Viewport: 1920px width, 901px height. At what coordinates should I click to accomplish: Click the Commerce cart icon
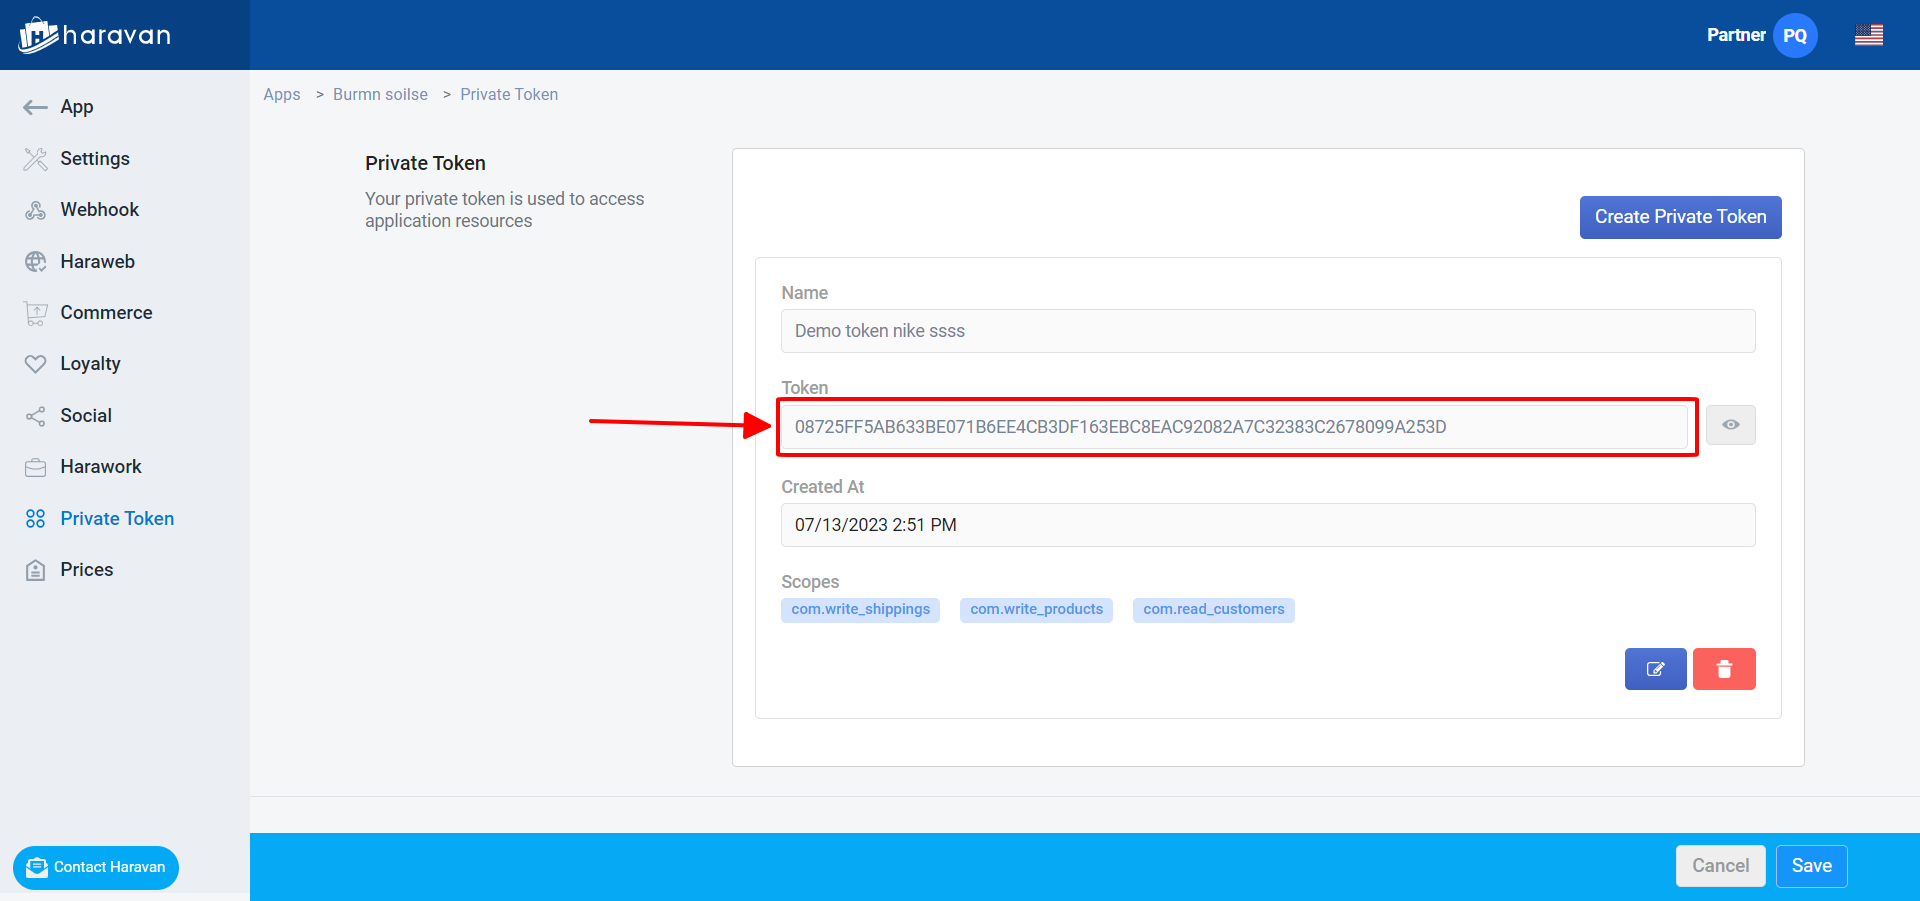click(35, 313)
